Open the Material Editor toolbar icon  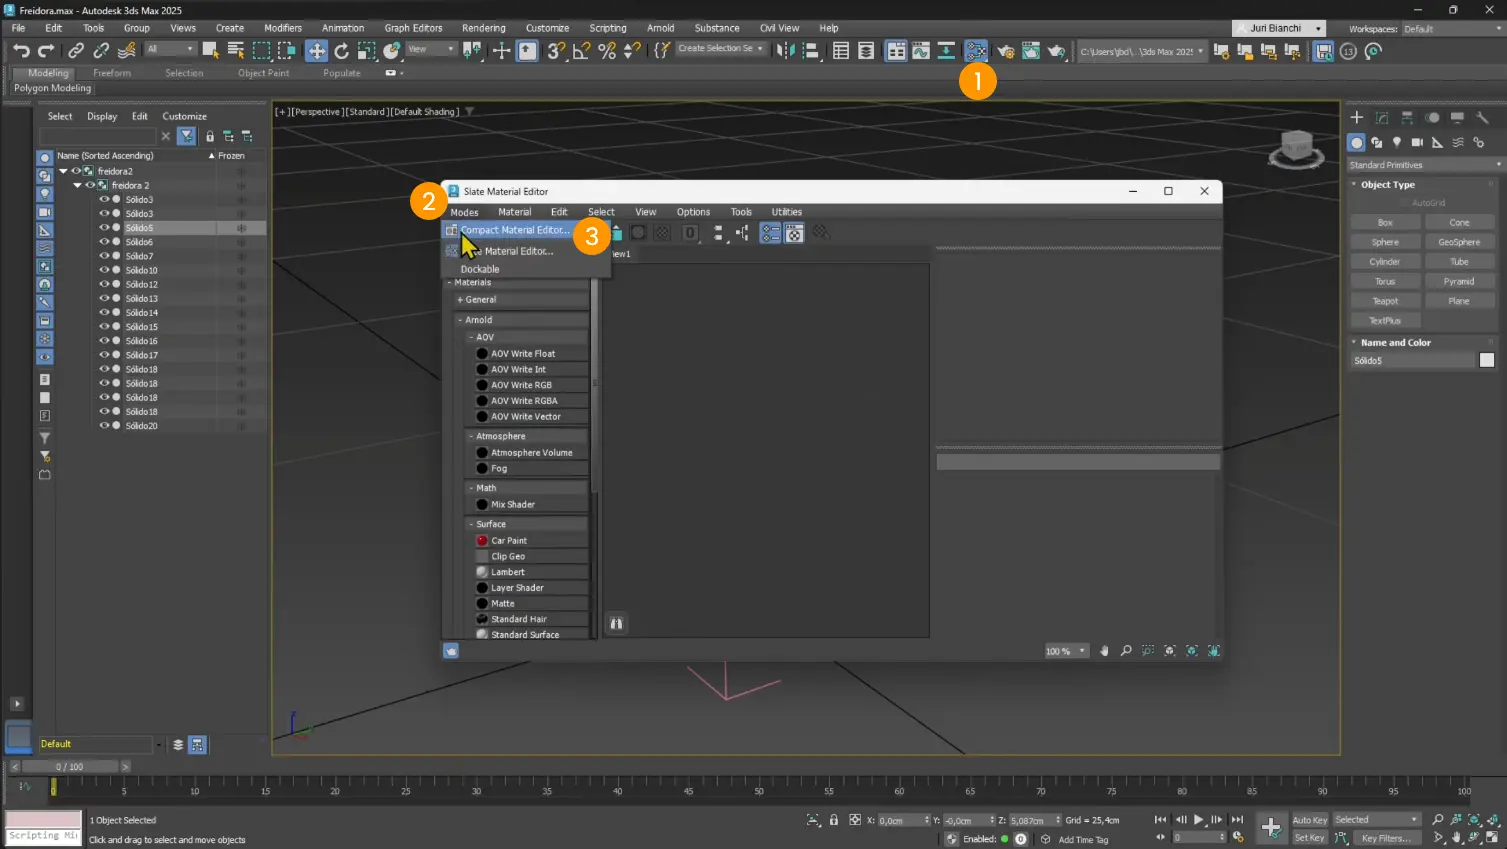(x=976, y=51)
